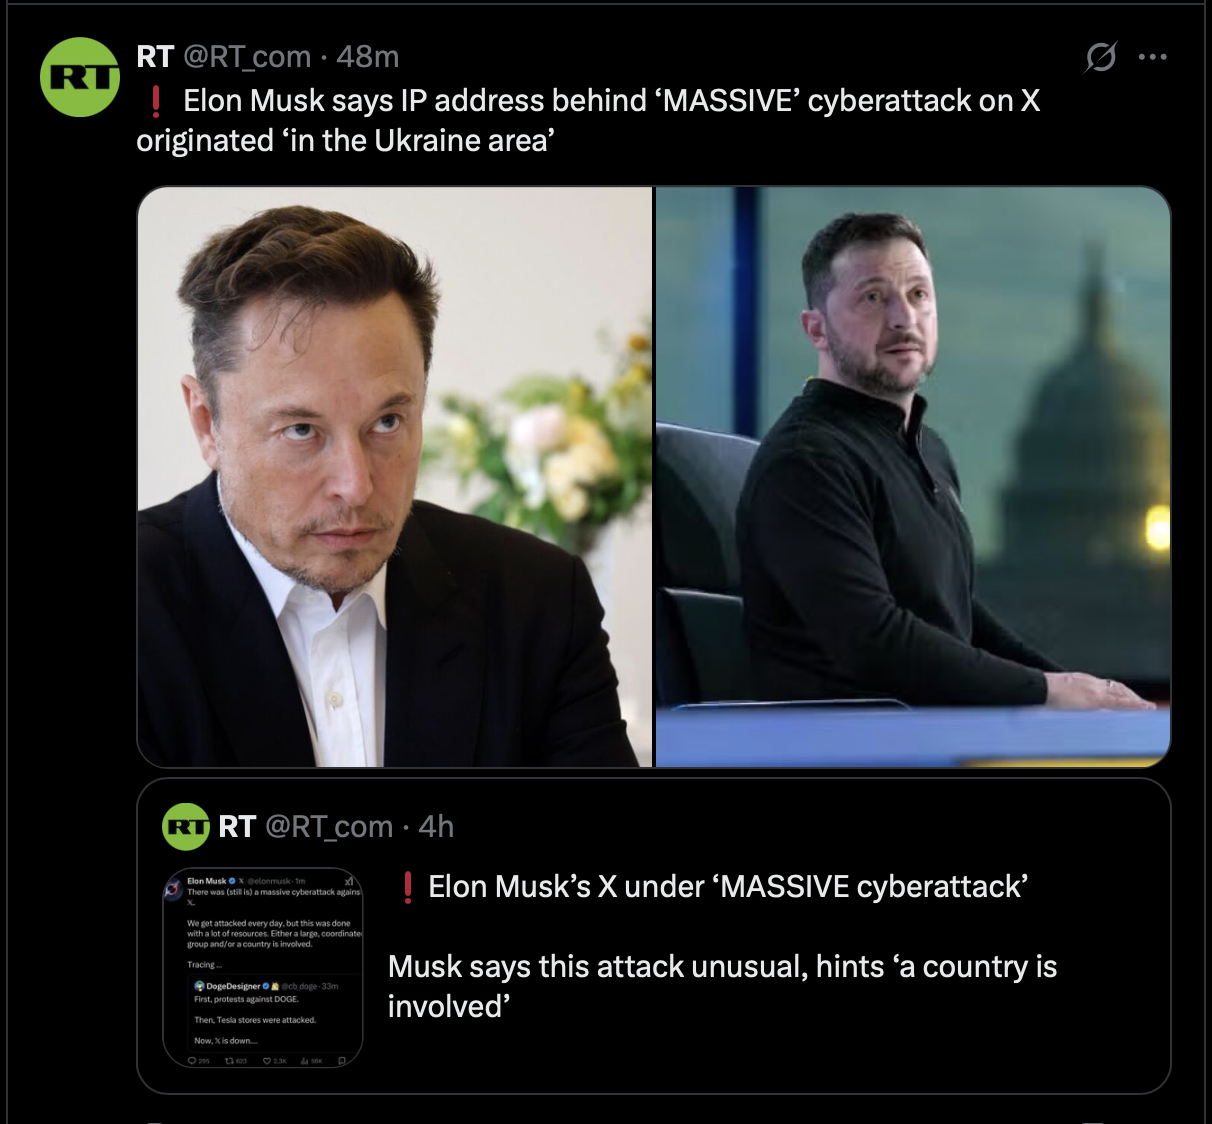The height and width of the screenshot is (1124, 1212).
Task: Open @RT_com handle in quoted post
Action: click(329, 827)
